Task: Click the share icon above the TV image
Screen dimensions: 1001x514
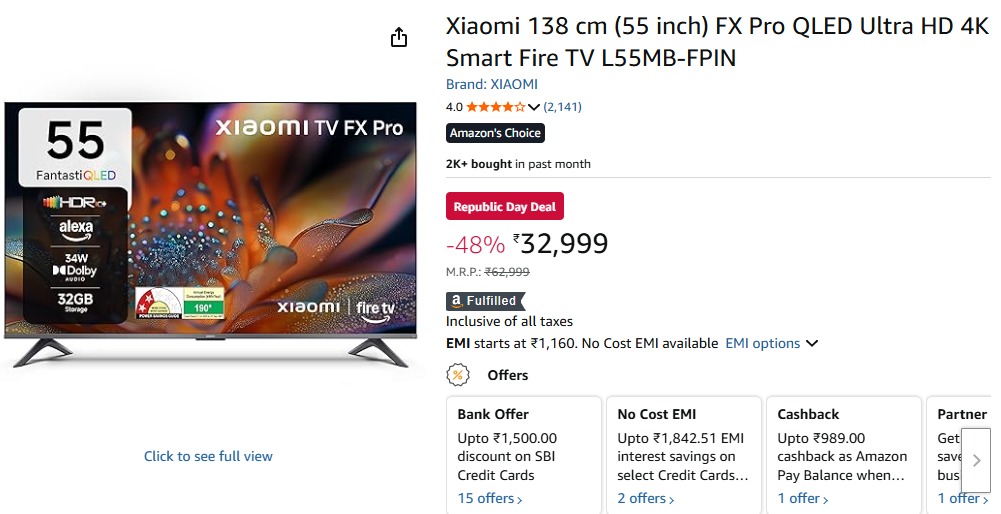Action: 399,38
